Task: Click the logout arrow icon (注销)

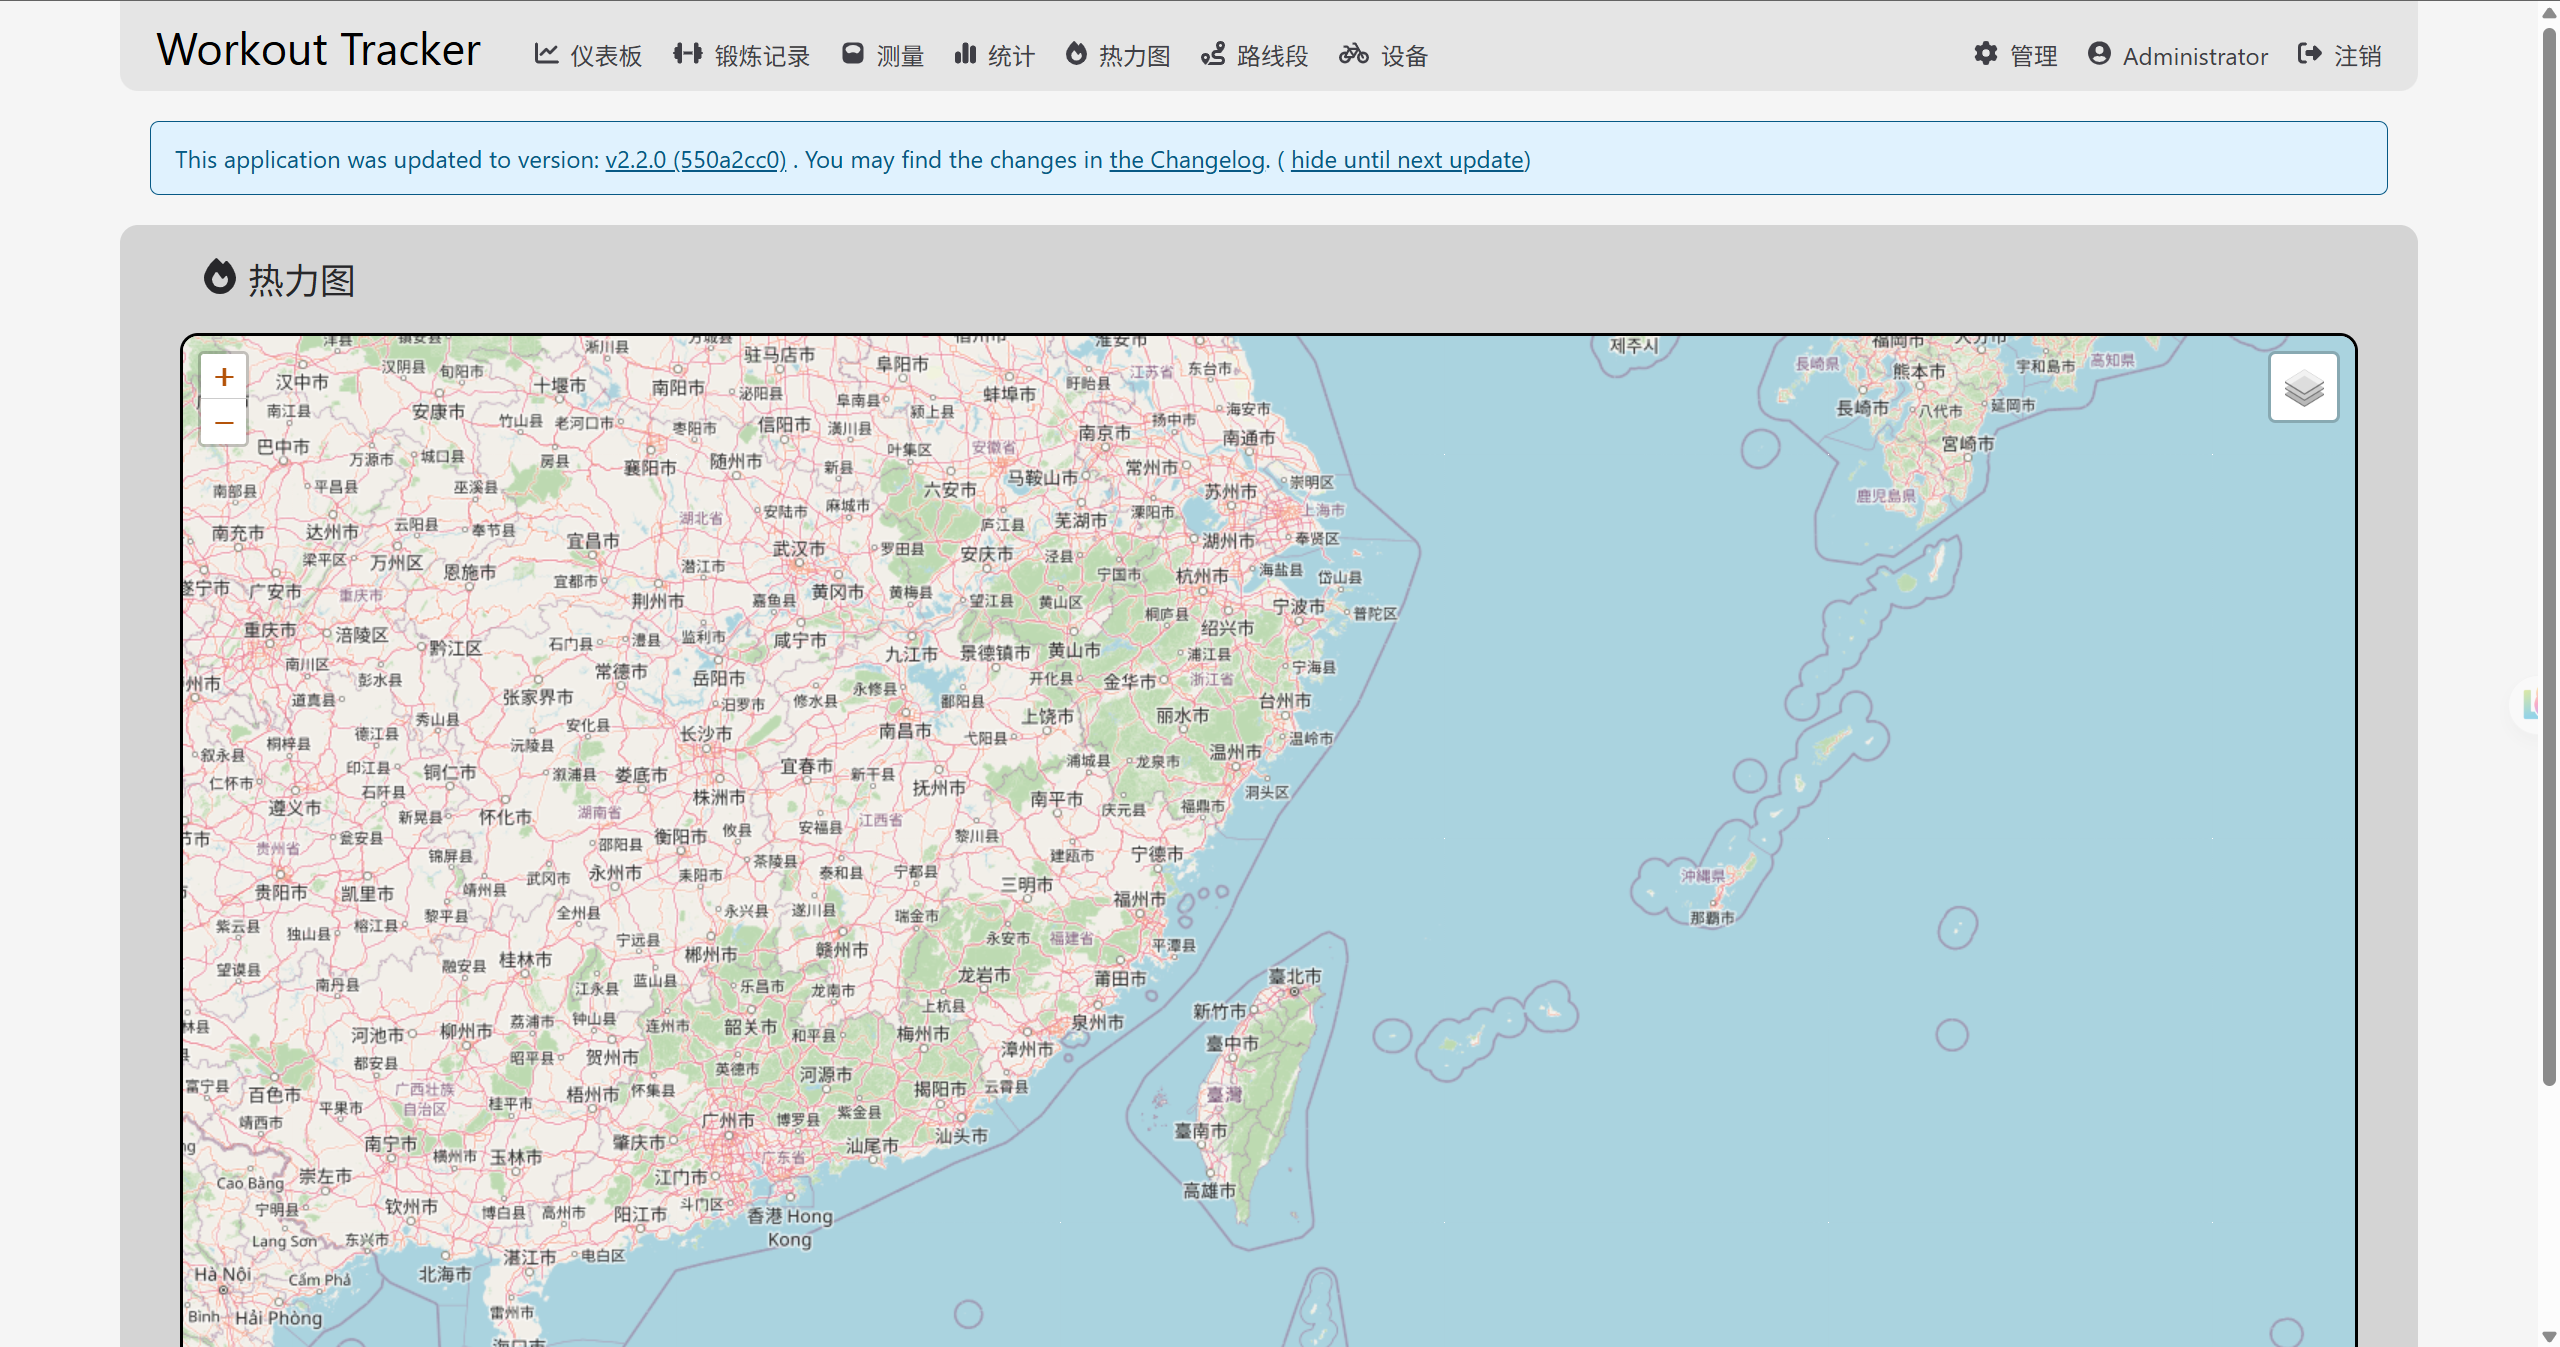Action: tap(2310, 54)
